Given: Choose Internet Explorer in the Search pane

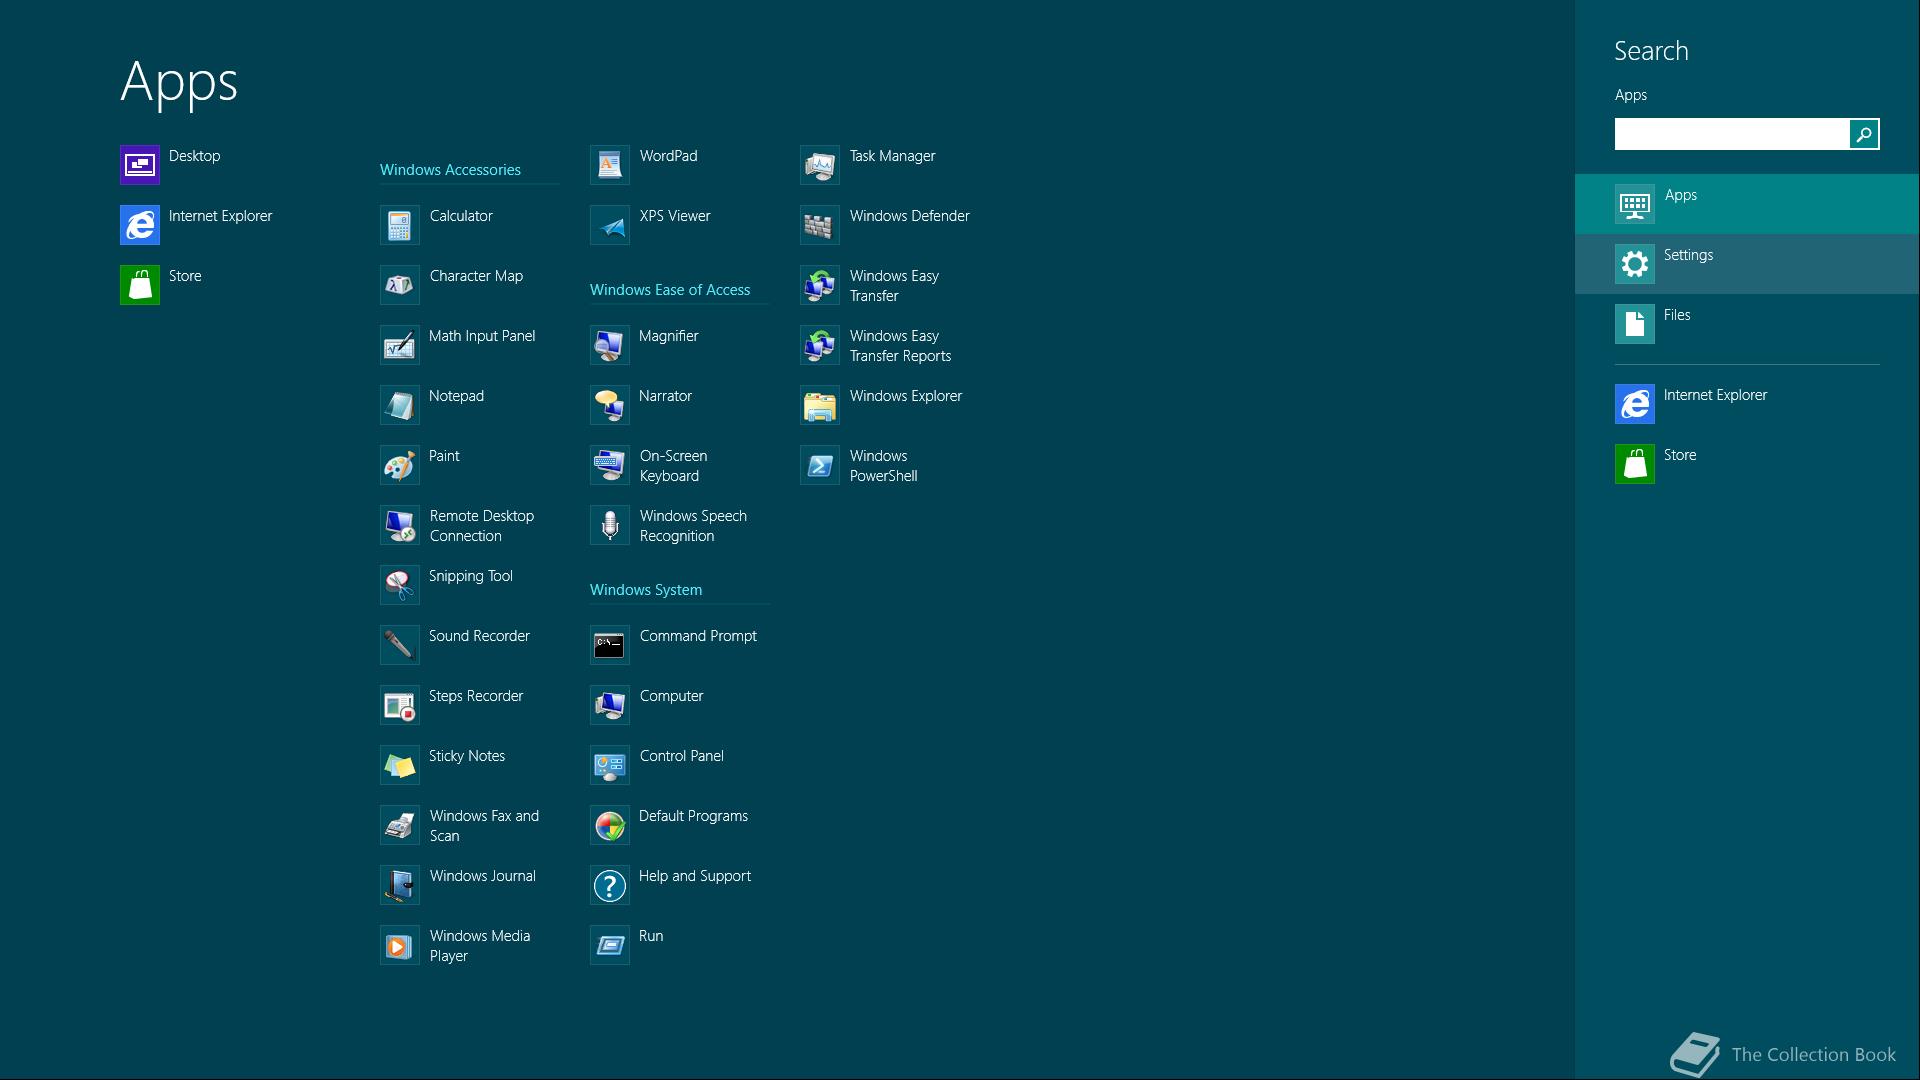Looking at the screenshot, I should (1747, 404).
